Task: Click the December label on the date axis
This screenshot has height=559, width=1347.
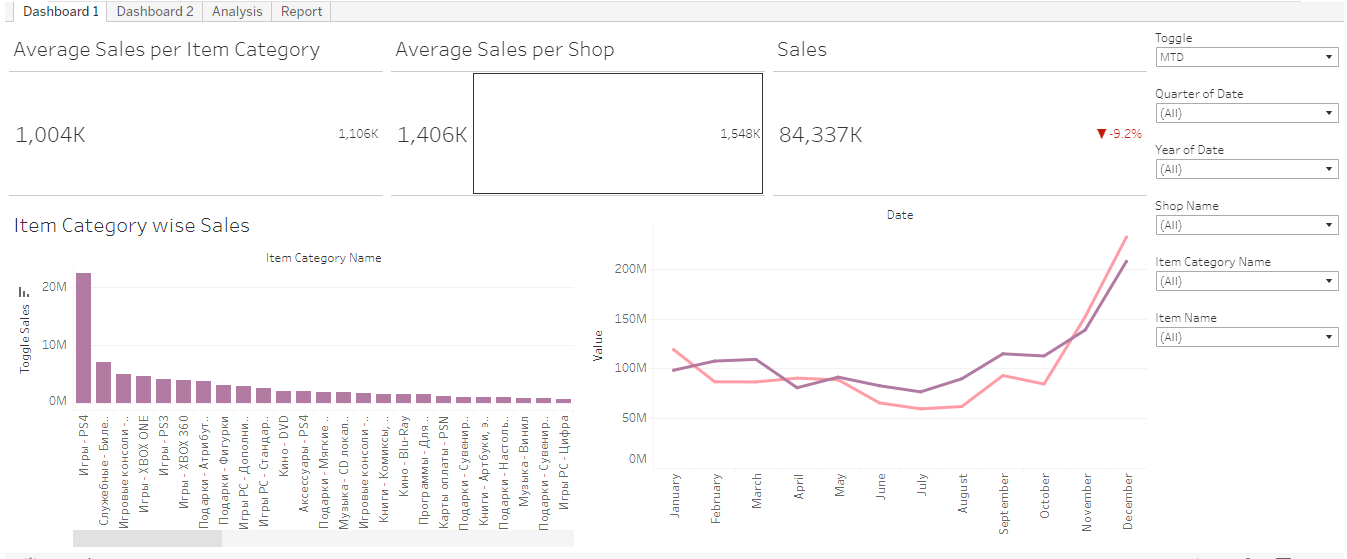Action: (1127, 501)
